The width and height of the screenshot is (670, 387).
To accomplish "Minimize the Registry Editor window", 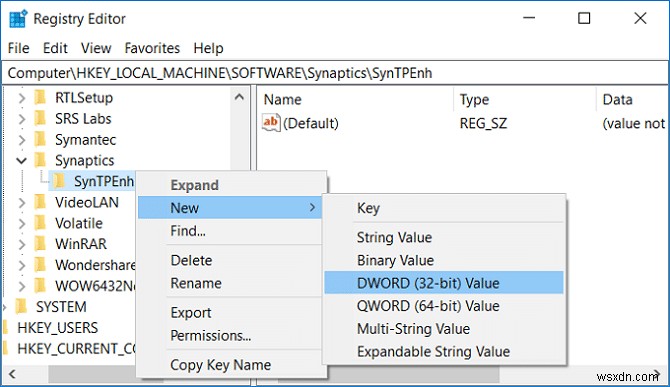I will tap(529, 18).
